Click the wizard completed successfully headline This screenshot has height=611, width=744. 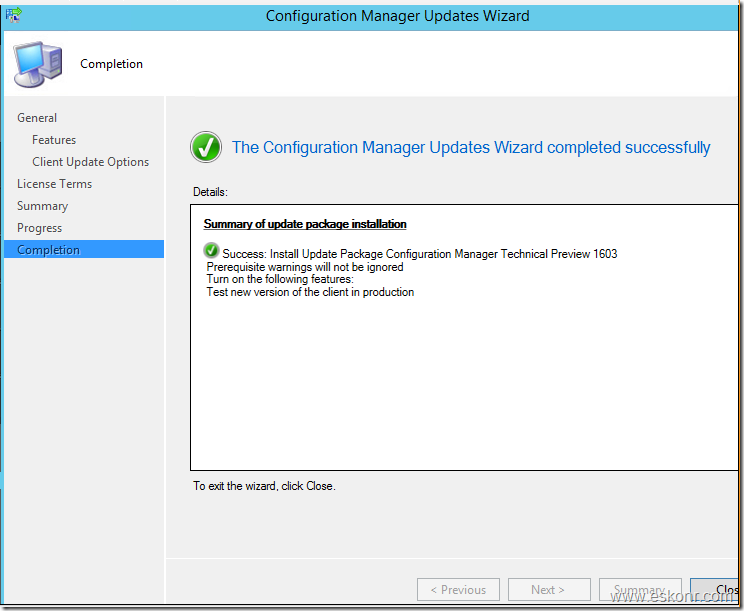pyautogui.click(x=471, y=148)
